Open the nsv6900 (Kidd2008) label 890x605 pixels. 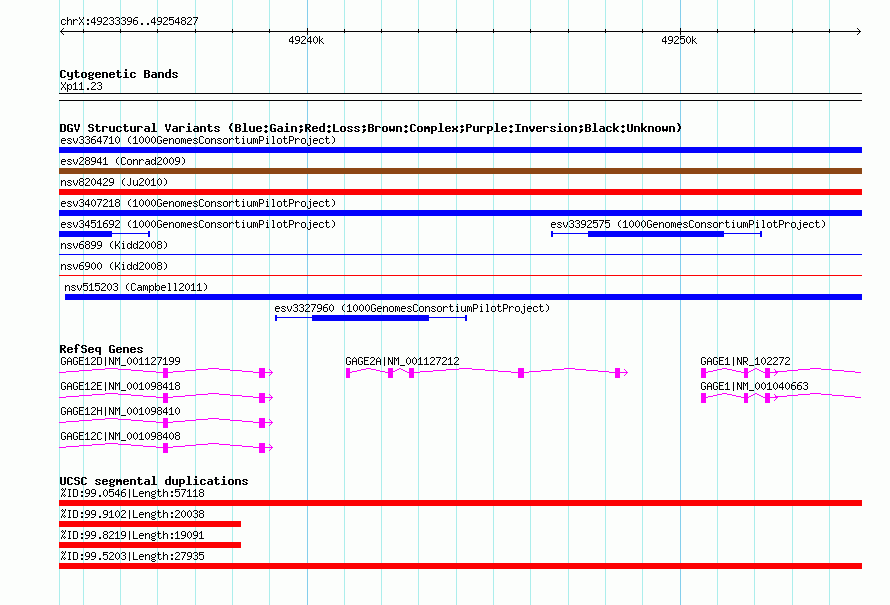pos(114,266)
